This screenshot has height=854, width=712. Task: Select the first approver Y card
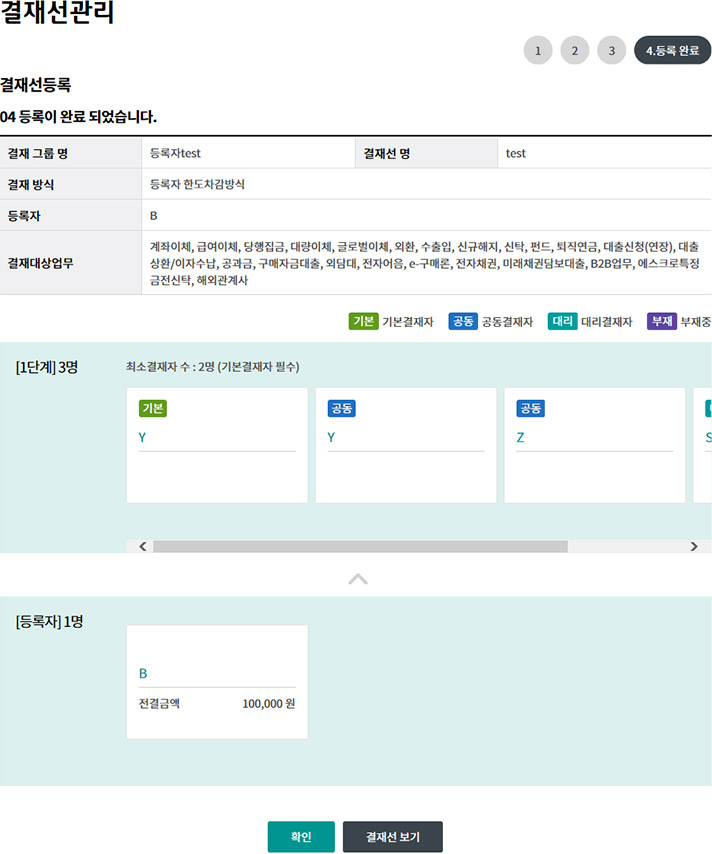[217, 445]
